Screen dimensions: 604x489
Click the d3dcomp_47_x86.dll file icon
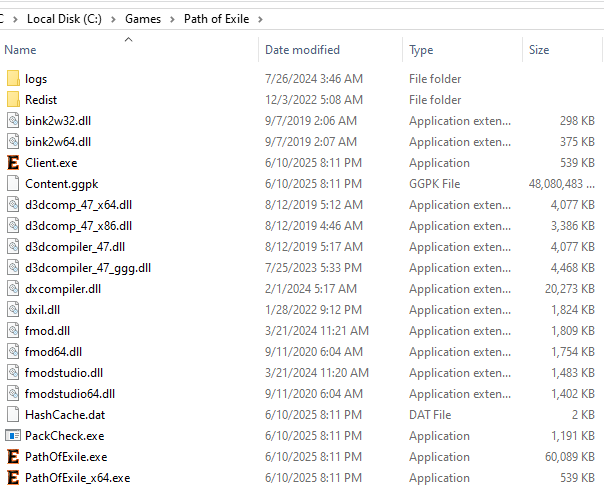(13, 226)
